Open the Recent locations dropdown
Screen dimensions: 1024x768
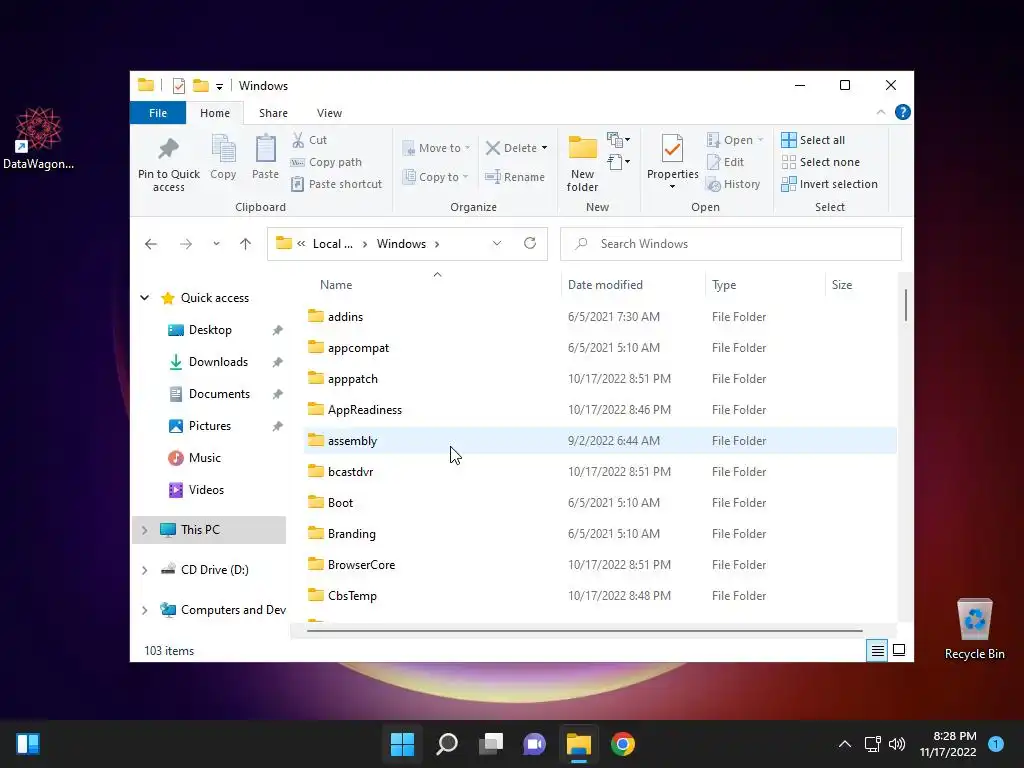tap(216, 244)
